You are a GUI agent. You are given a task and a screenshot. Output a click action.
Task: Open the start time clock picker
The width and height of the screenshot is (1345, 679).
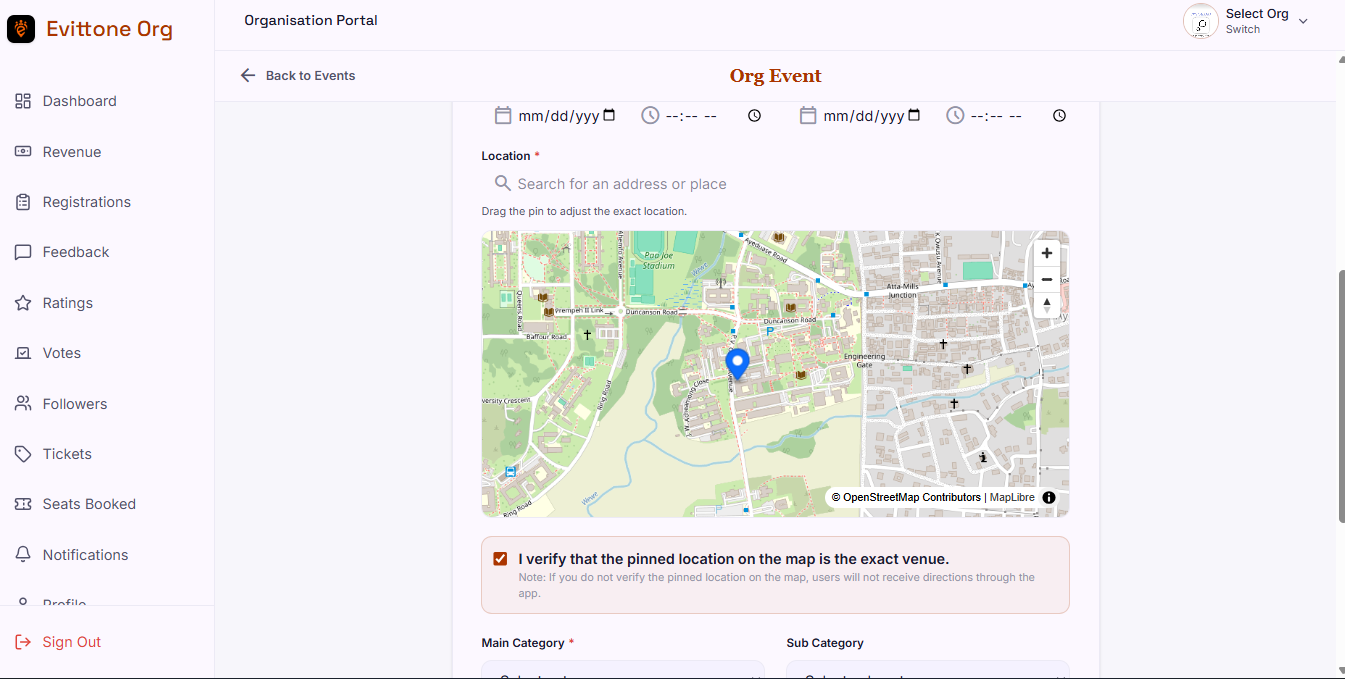click(755, 115)
